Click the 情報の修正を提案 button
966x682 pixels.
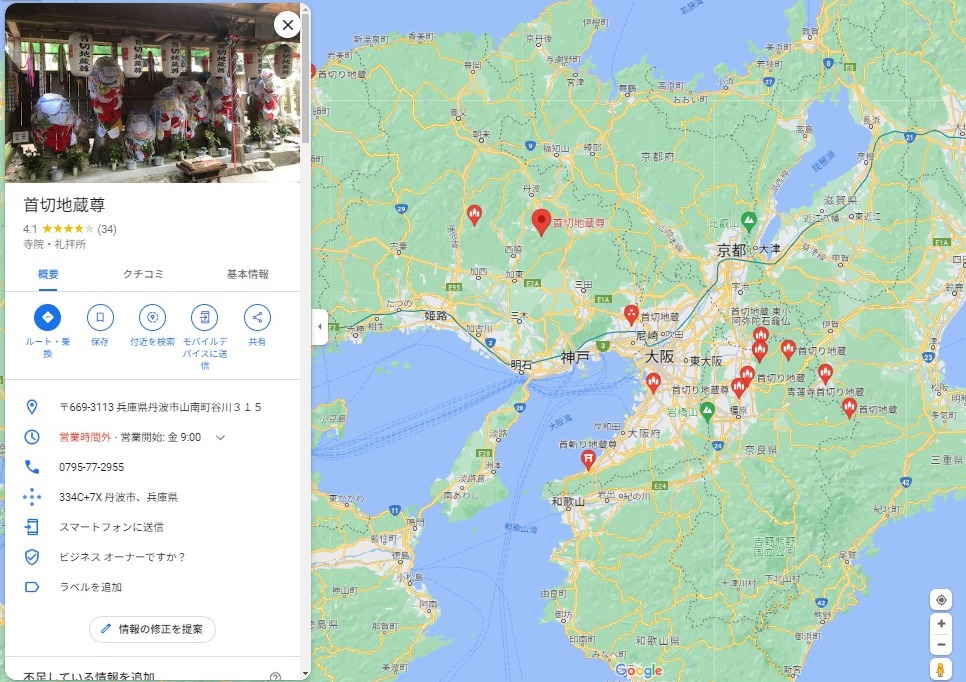(x=153, y=629)
